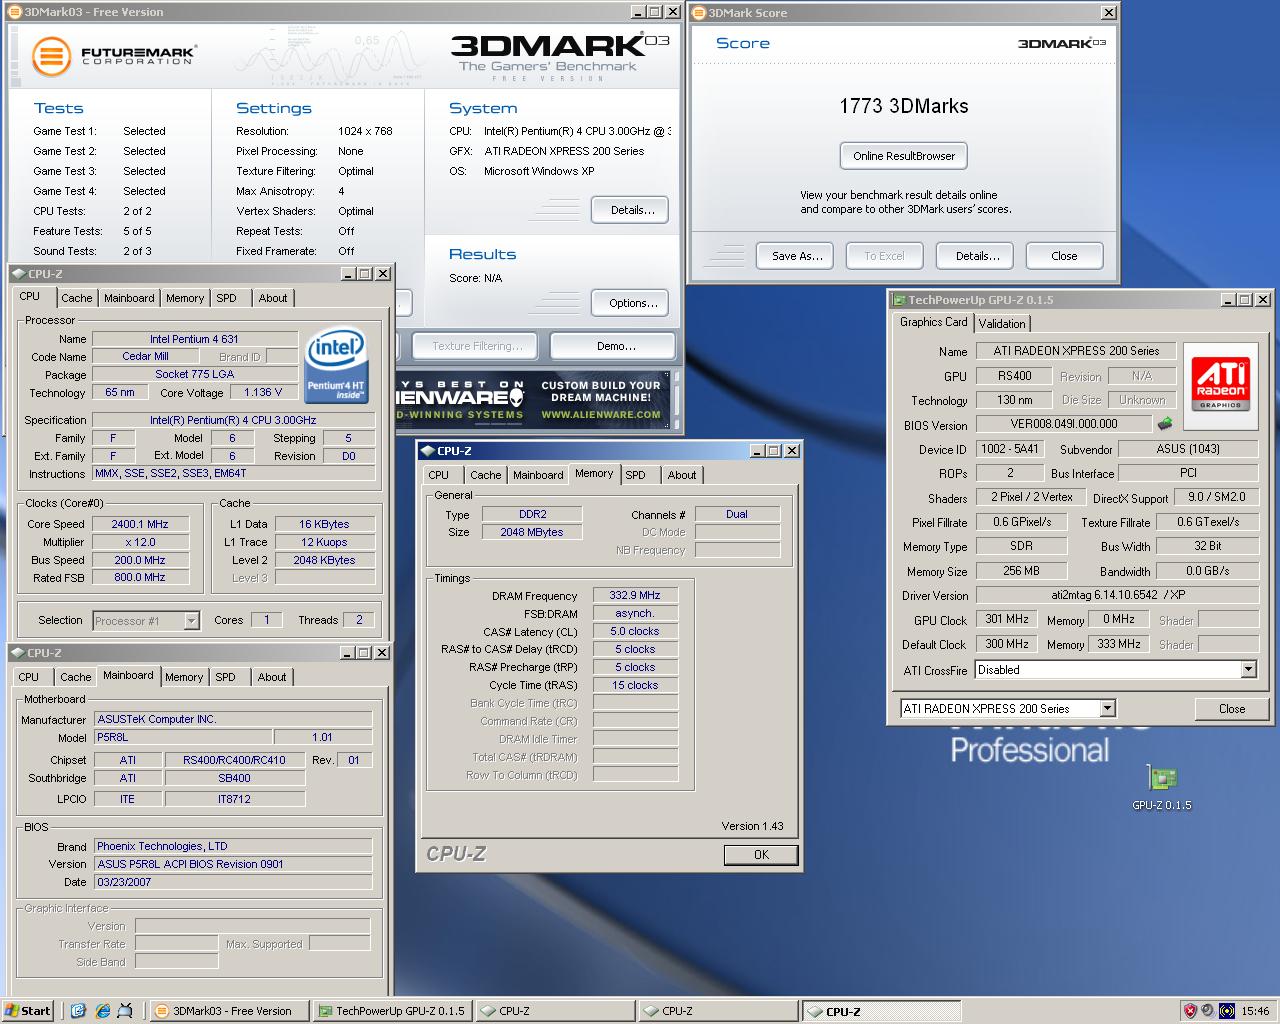Click the To Excel button
The width and height of the screenshot is (1280, 1024).
(x=884, y=256)
